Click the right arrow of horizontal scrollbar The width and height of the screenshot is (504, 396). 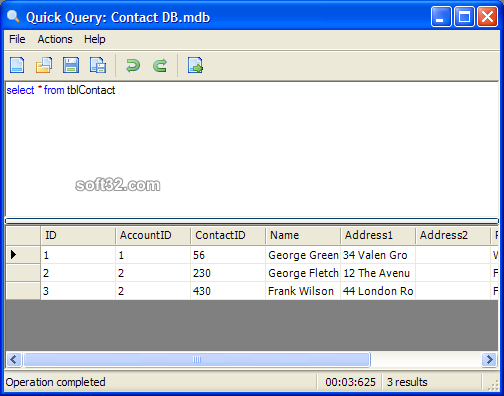tap(490, 360)
